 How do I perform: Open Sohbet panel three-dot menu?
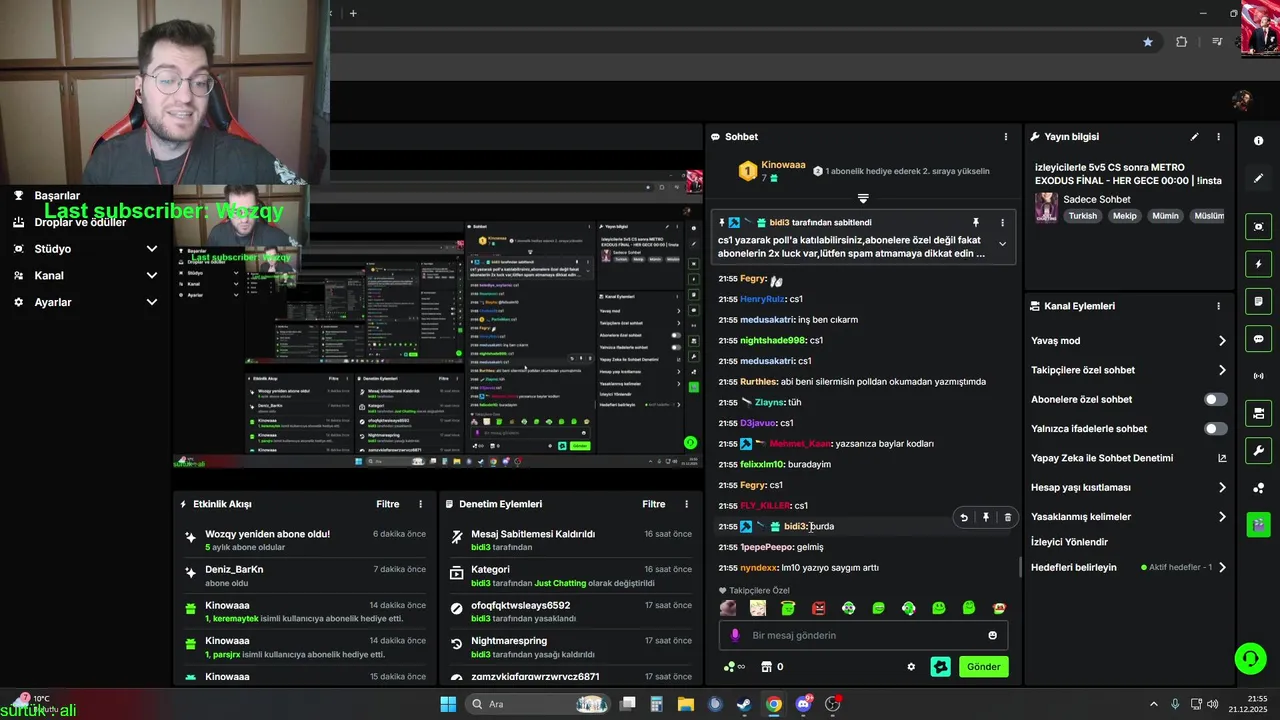(1006, 137)
